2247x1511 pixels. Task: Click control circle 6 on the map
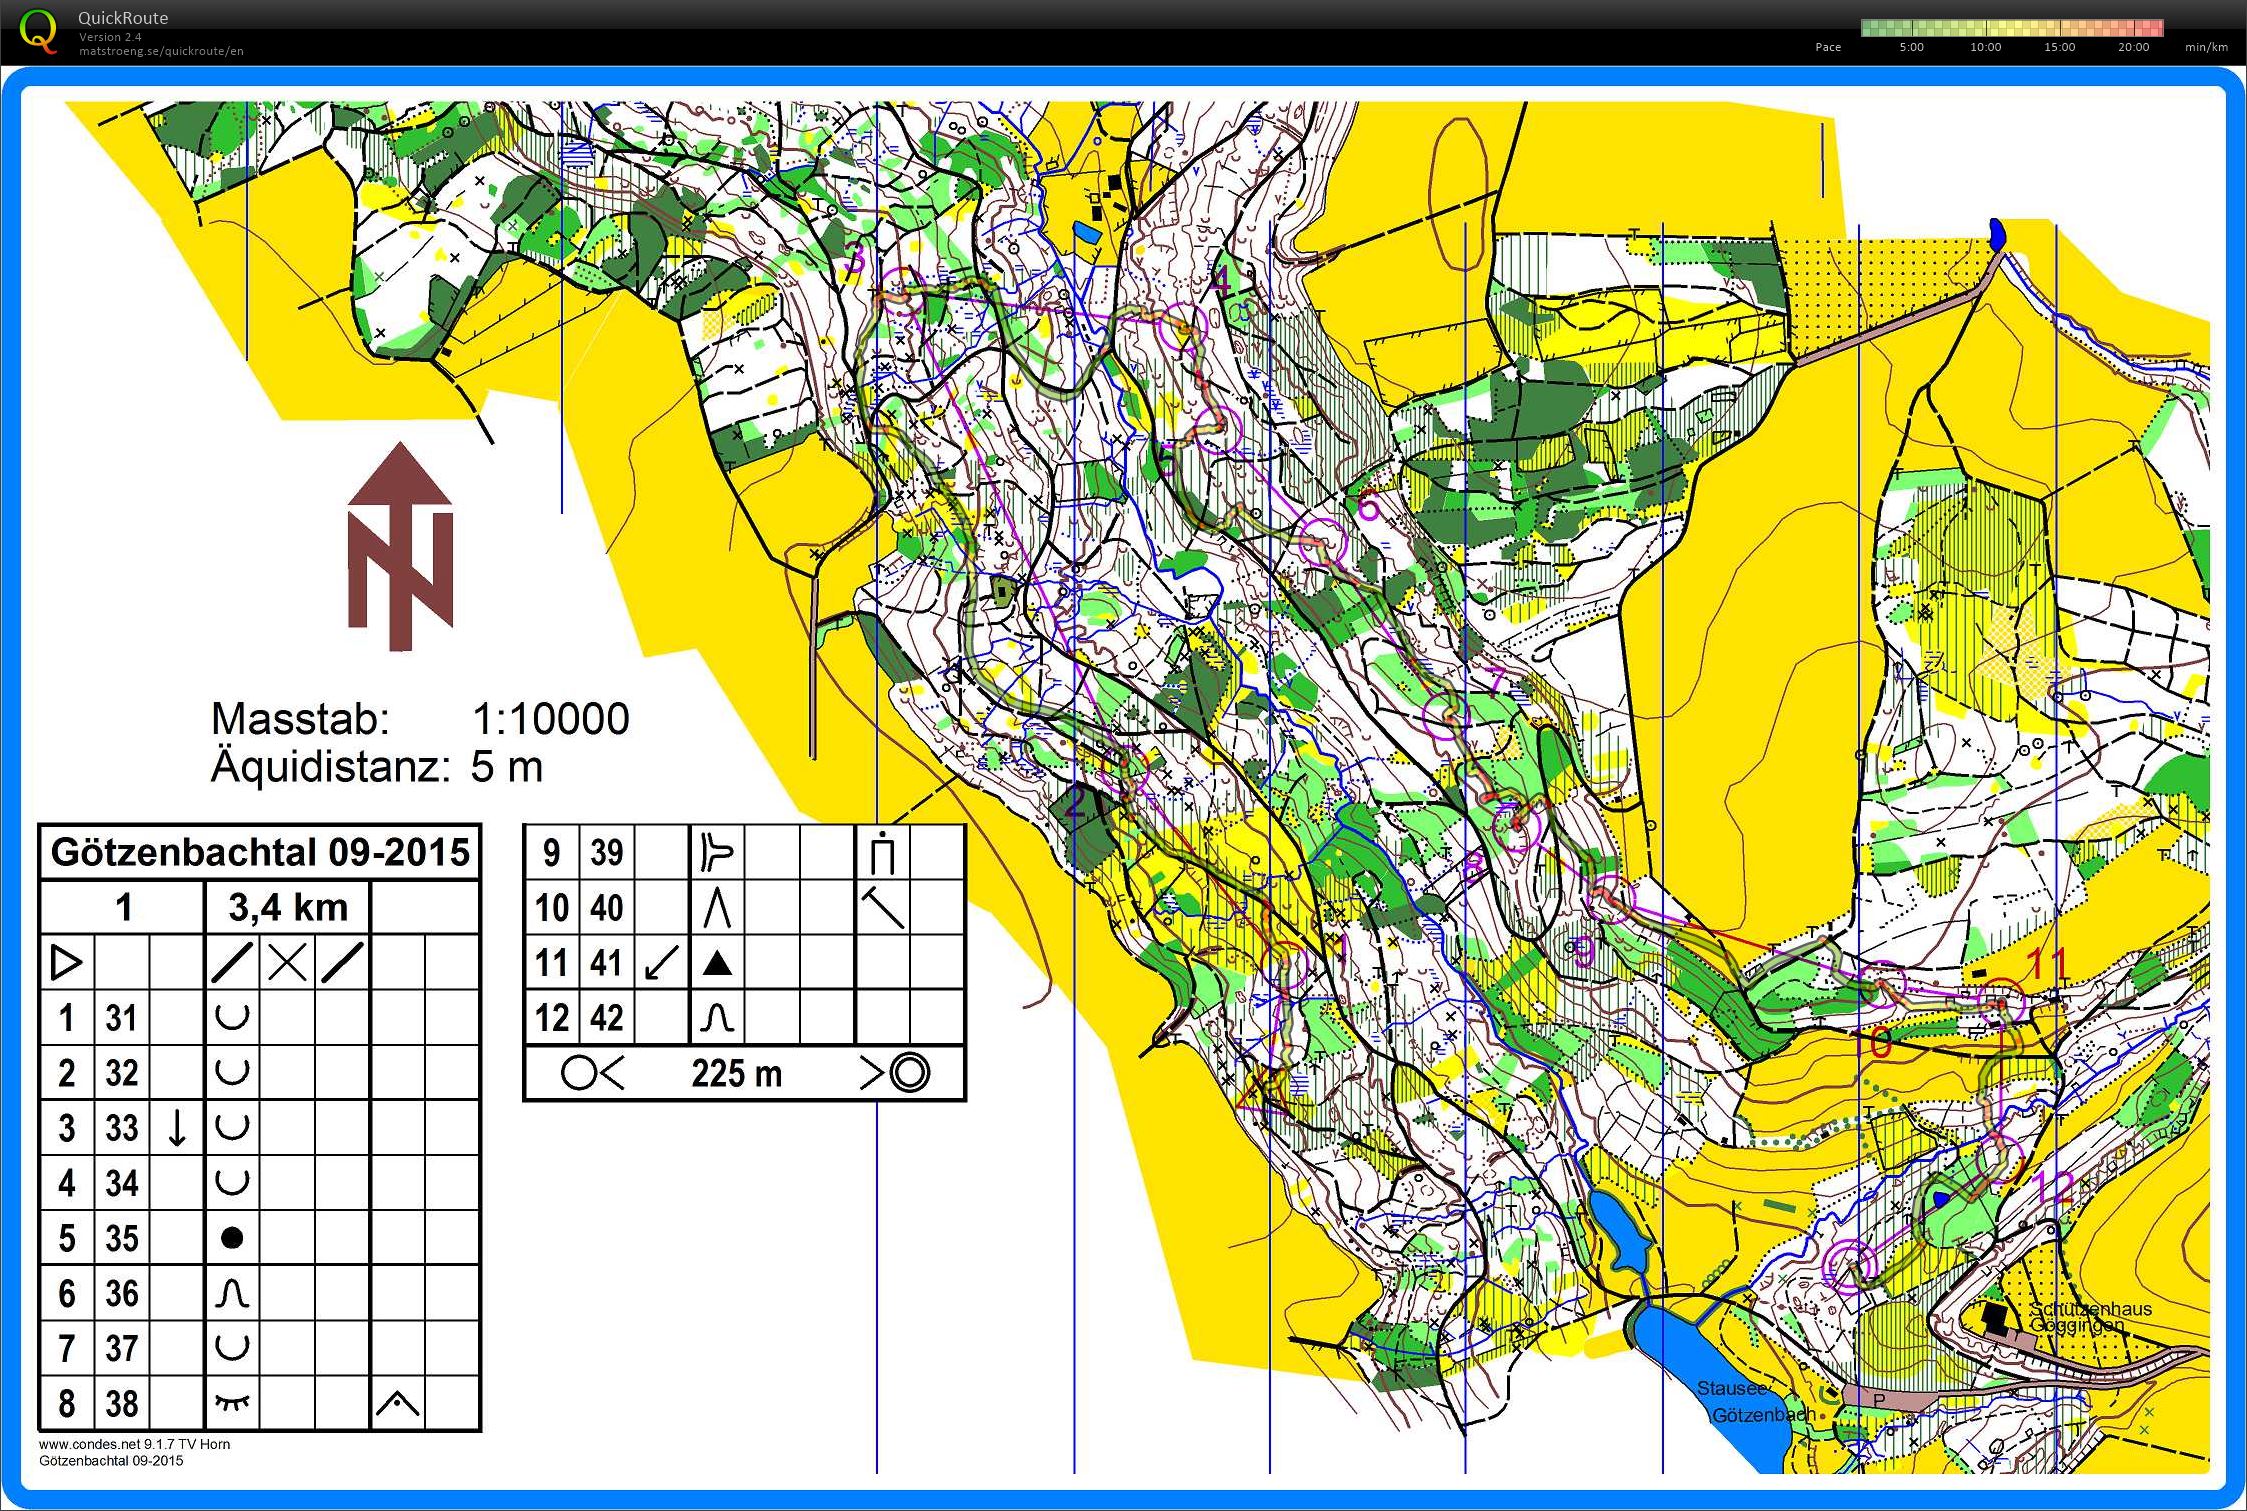1323,542
